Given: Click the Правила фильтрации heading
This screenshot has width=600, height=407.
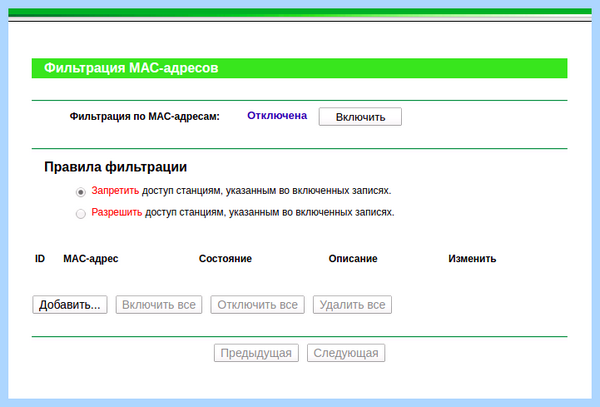Looking at the screenshot, I should pos(116,167).
